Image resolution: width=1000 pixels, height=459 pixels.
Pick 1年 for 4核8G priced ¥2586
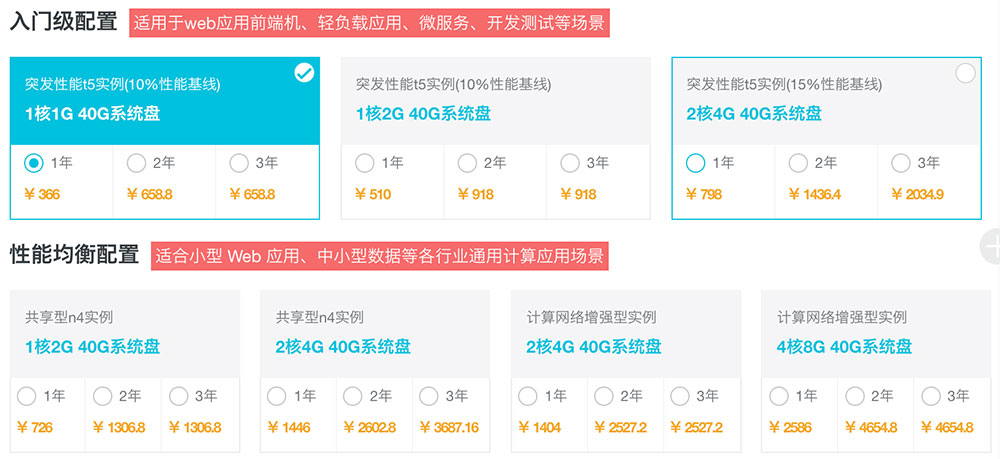point(779,397)
